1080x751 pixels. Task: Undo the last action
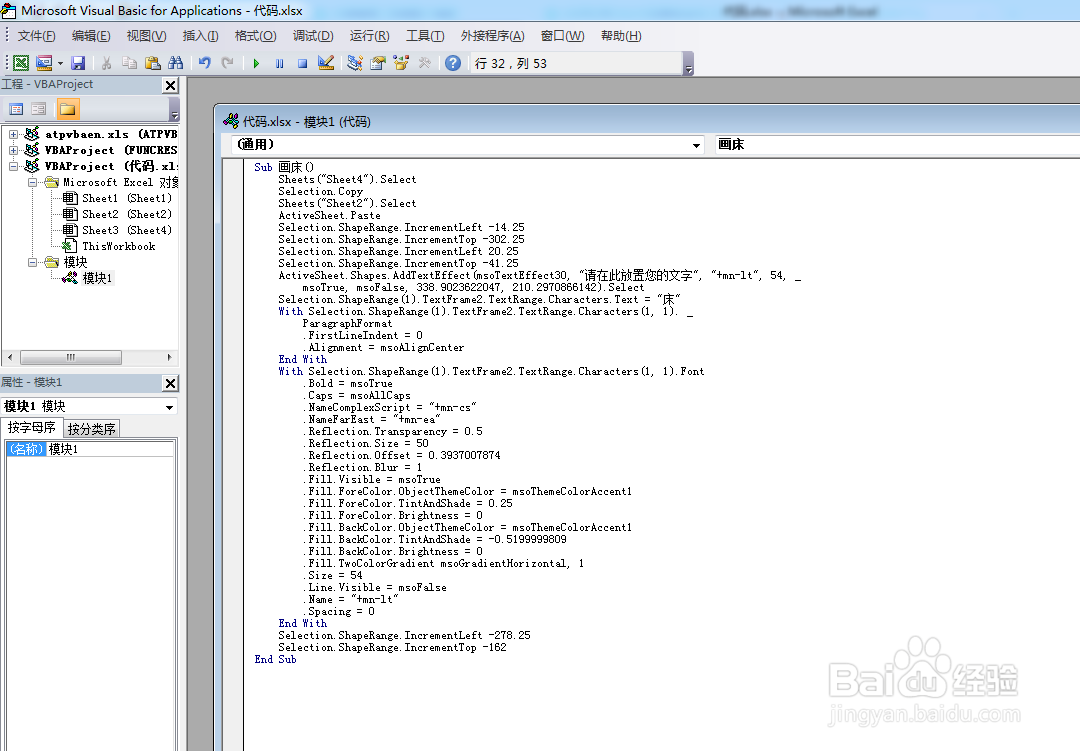[205, 63]
